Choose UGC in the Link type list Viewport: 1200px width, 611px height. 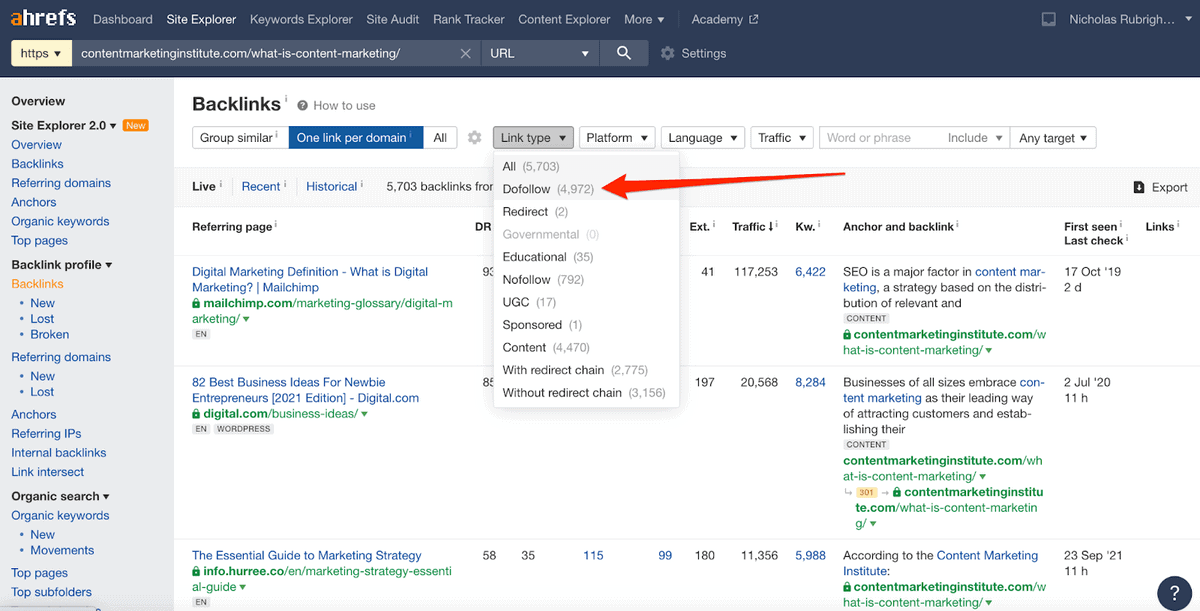(x=586, y=302)
